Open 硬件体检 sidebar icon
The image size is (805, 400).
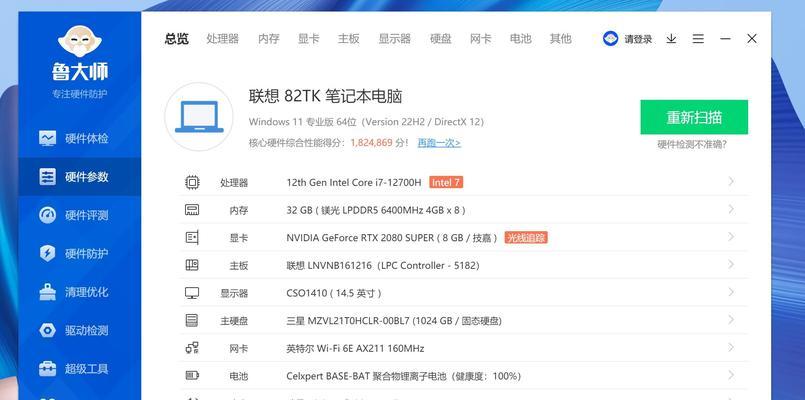pyautogui.click(x=47, y=138)
